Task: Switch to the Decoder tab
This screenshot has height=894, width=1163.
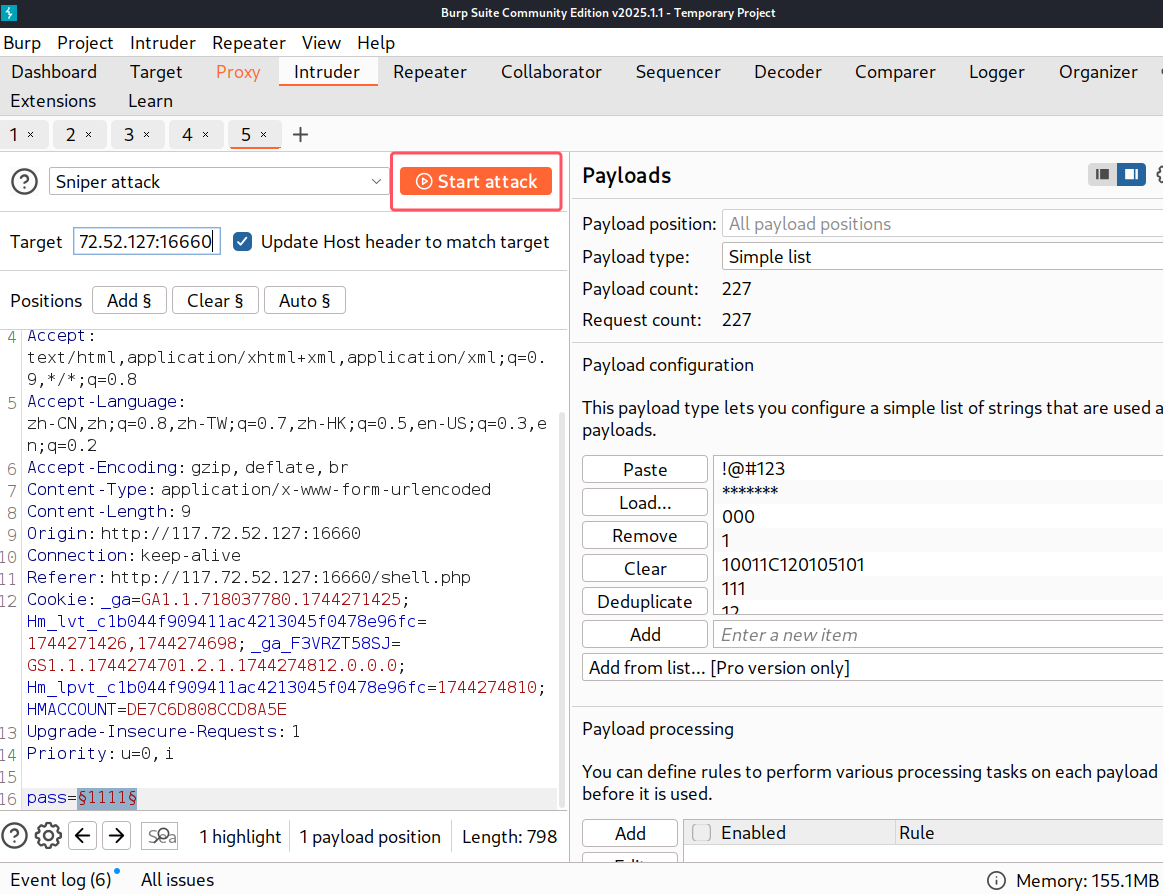Action: [x=788, y=72]
